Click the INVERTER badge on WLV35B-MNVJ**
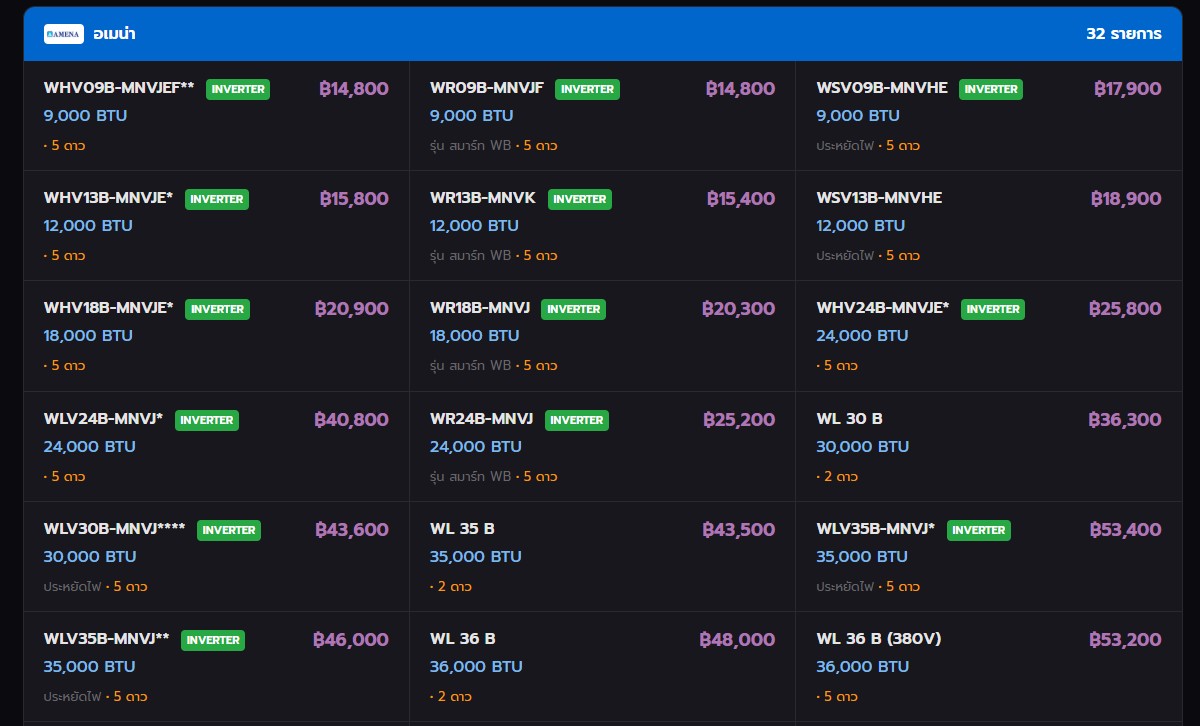1200x726 pixels. click(213, 640)
